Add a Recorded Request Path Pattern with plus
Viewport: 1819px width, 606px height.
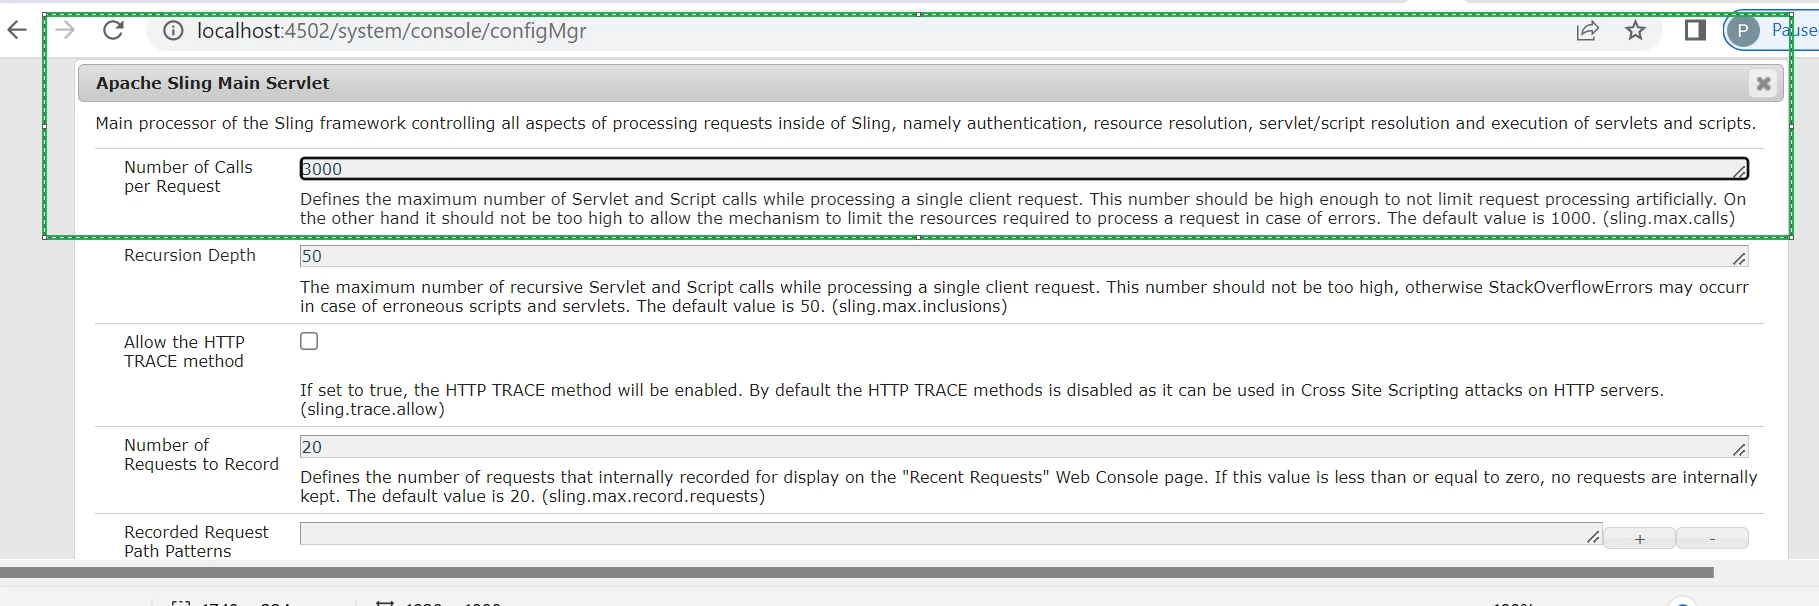[1639, 539]
